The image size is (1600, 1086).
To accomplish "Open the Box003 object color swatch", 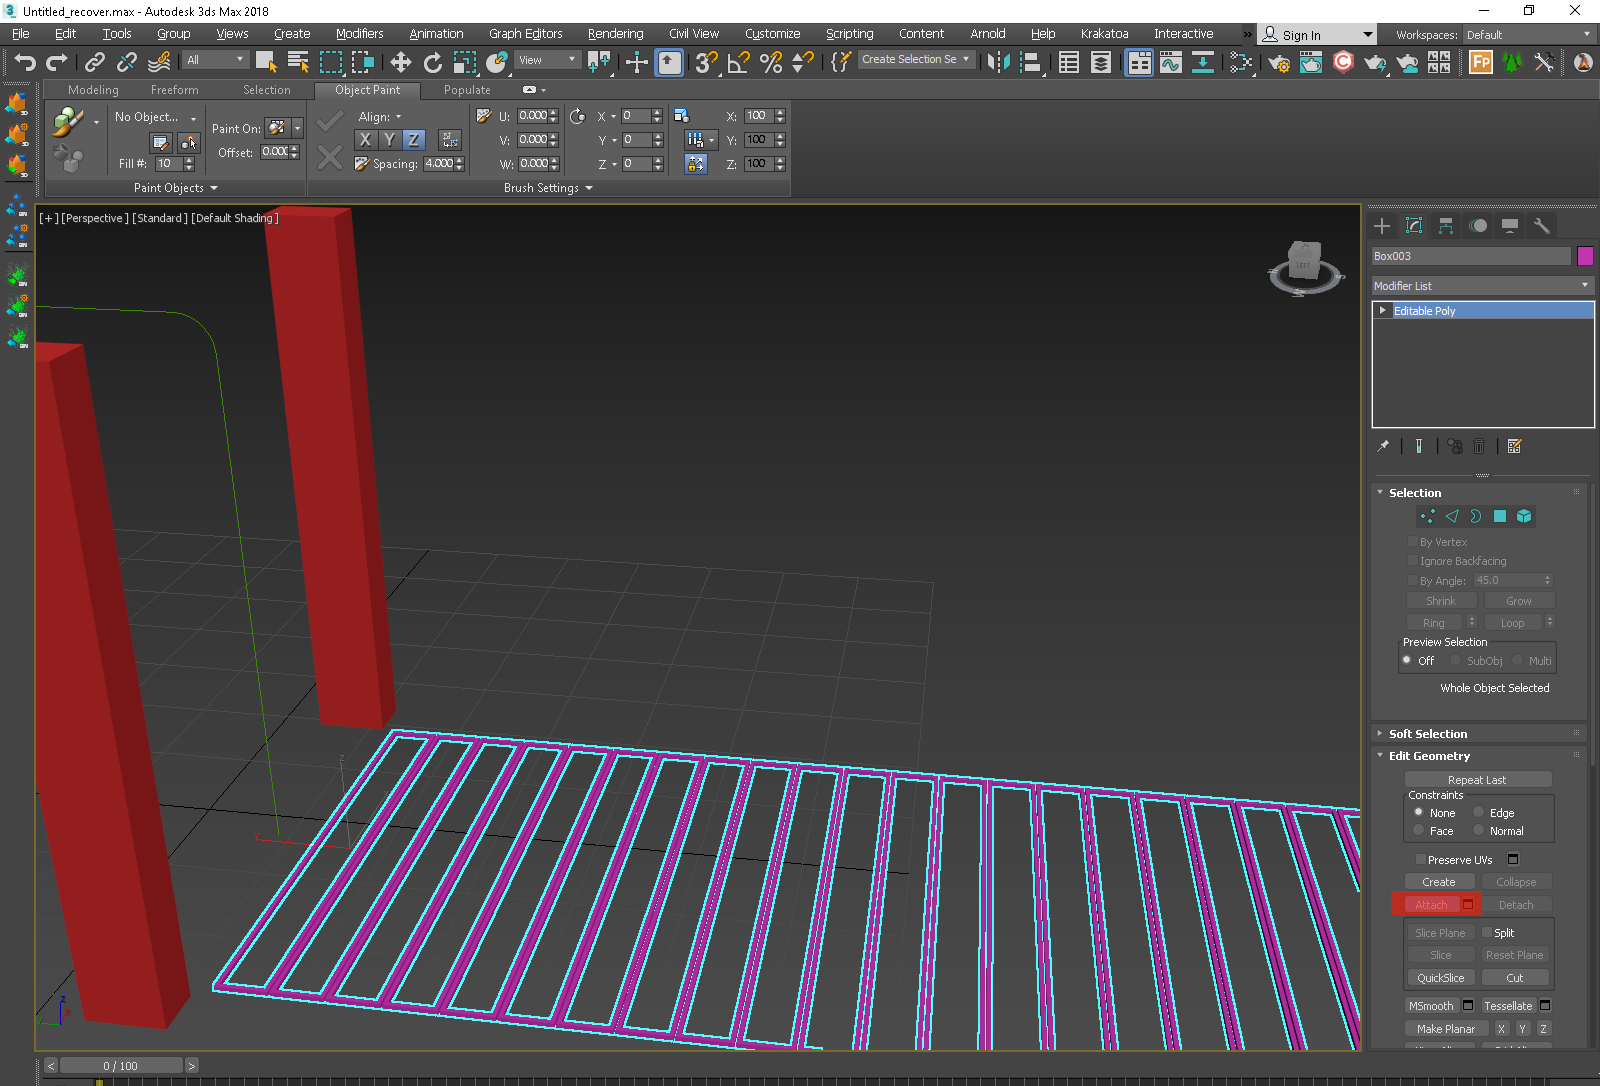I will pos(1584,256).
